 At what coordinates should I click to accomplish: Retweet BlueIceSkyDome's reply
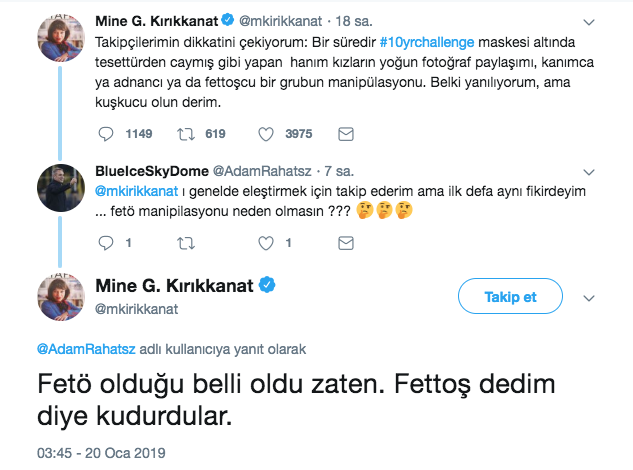click(187, 241)
